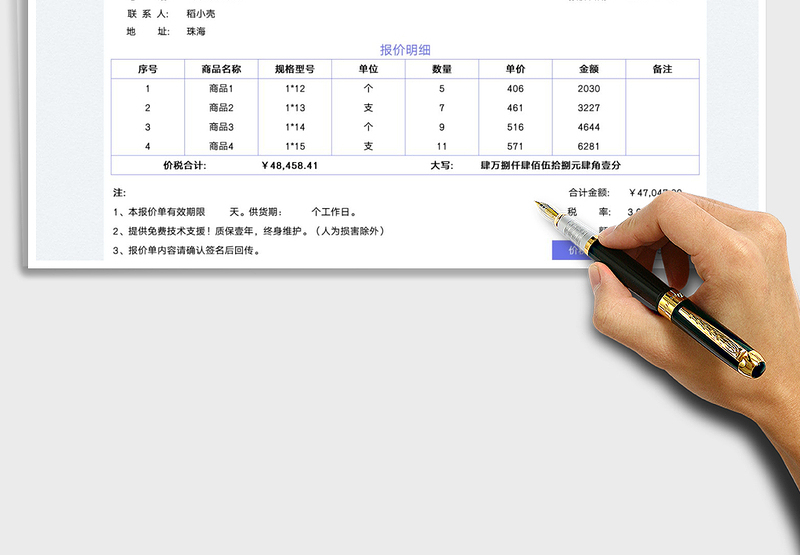Viewport: 800px width, 555px height.
Task: Click the contact name 稻小壳
Action: [201, 14]
